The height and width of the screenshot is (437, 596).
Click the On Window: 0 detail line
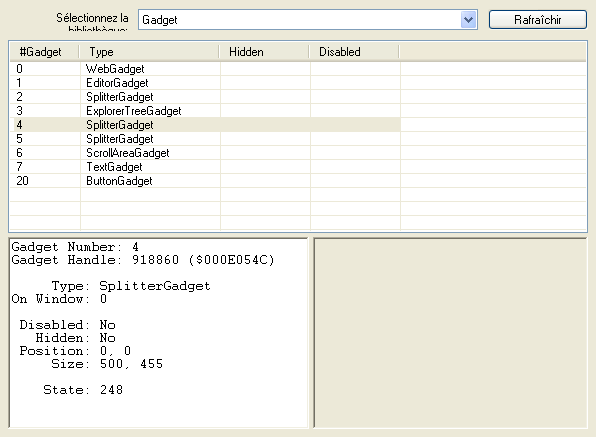point(59,299)
